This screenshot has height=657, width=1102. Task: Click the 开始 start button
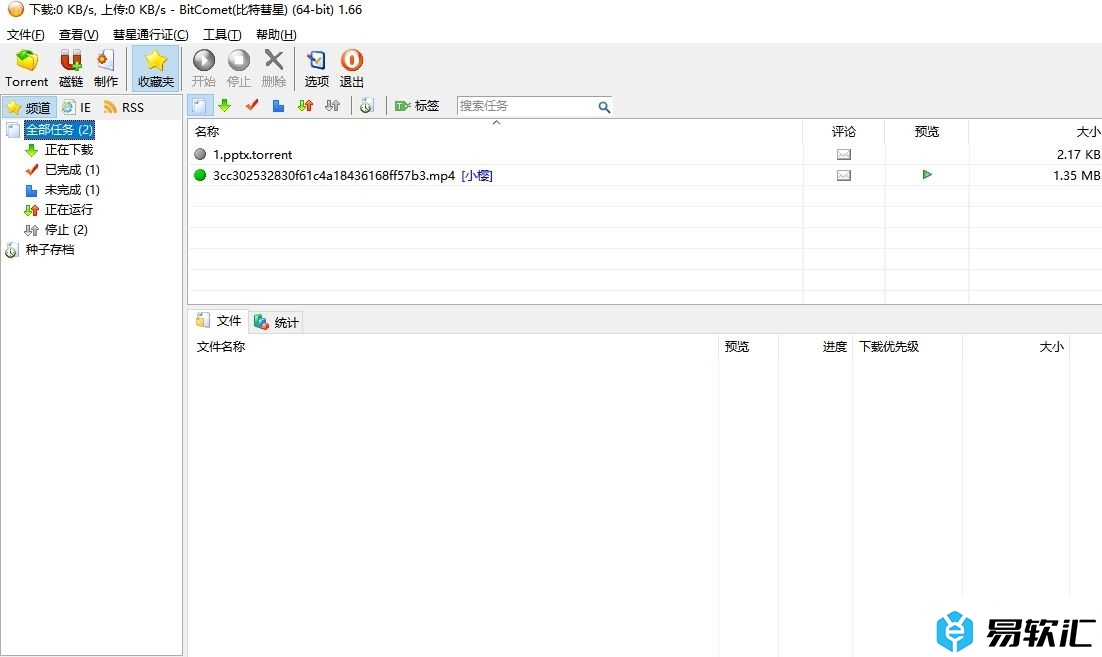204,68
